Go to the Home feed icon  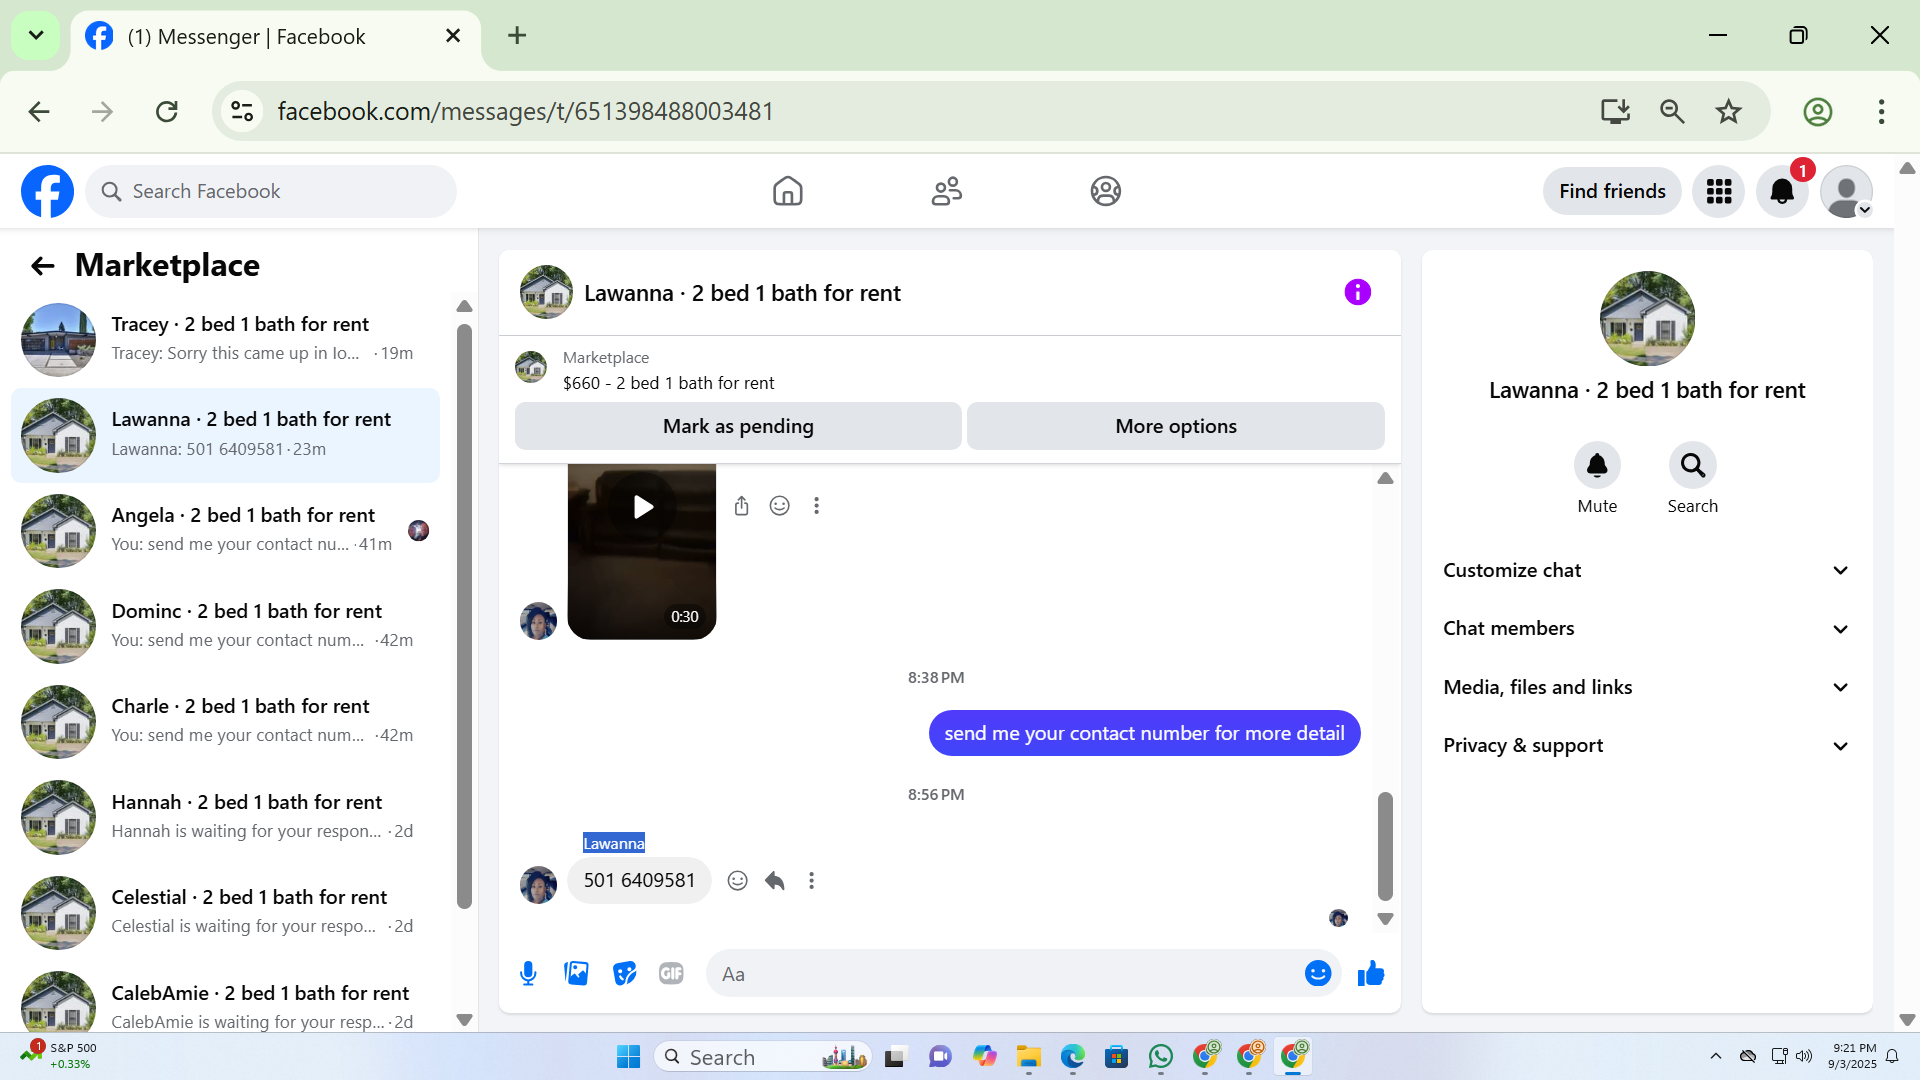(788, 191)
